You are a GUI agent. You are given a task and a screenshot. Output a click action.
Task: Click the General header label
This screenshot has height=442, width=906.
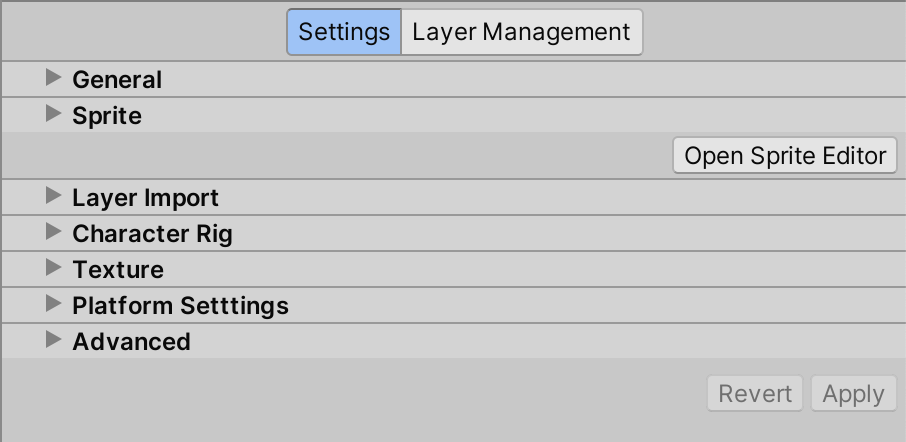tap(117, 79)
